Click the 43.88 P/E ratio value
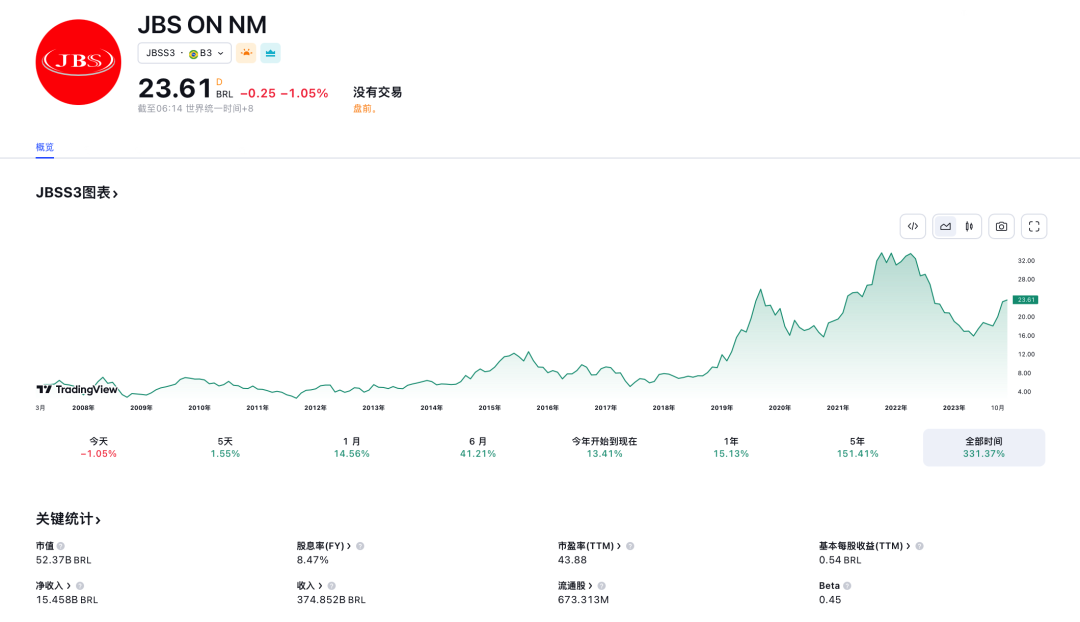1080x622 pixels. 572,560
